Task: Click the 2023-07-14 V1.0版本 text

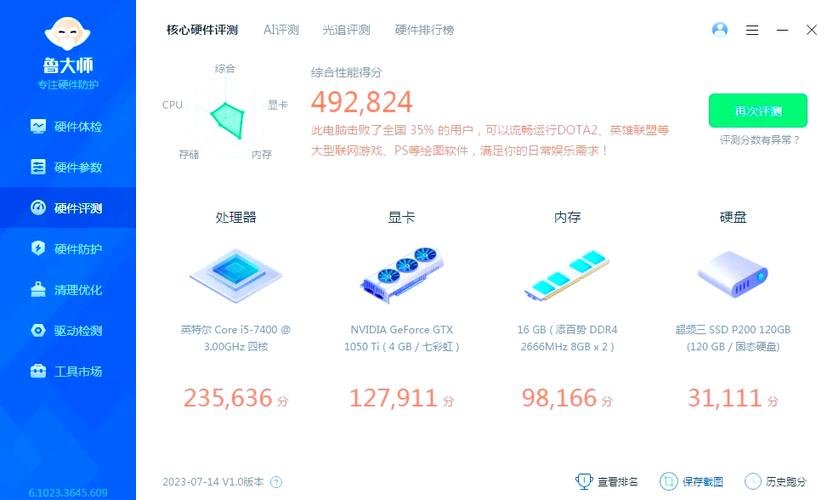Action: click(x=213, y=482)
